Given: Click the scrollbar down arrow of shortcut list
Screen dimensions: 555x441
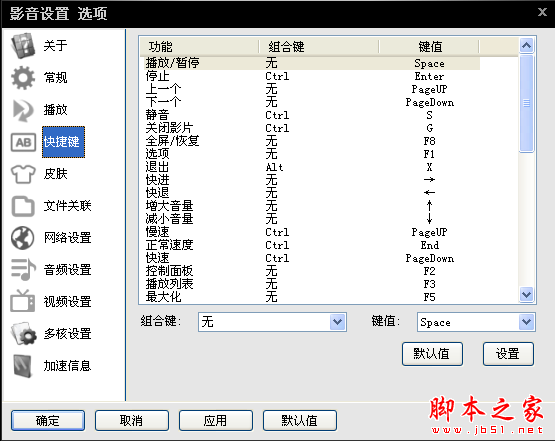Looking at the screenshot, I should (x=526, y=294).
